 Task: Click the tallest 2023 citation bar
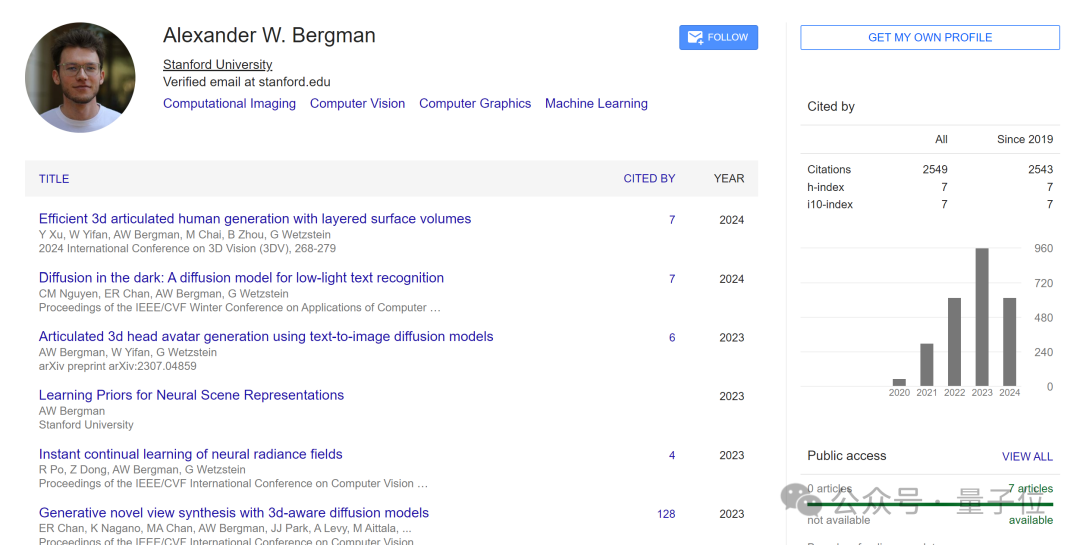982,317
